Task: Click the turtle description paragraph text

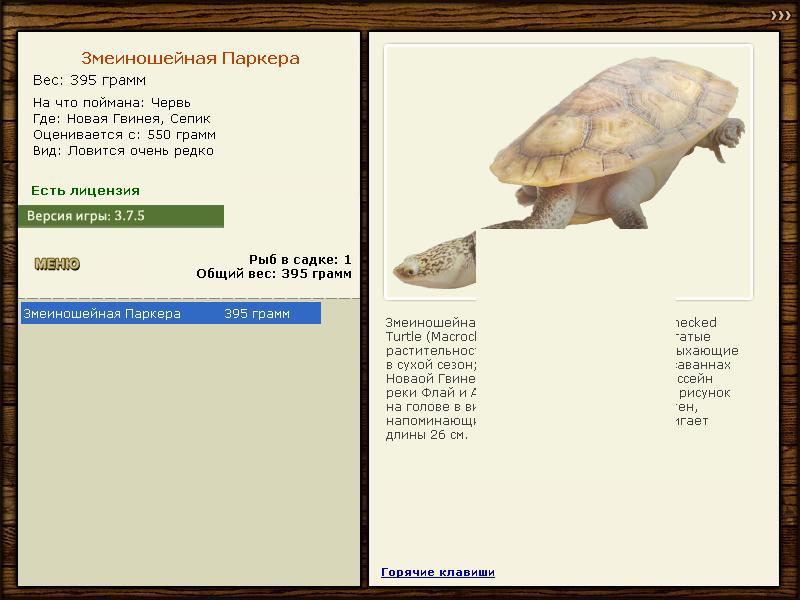Action: click(562, 379)
